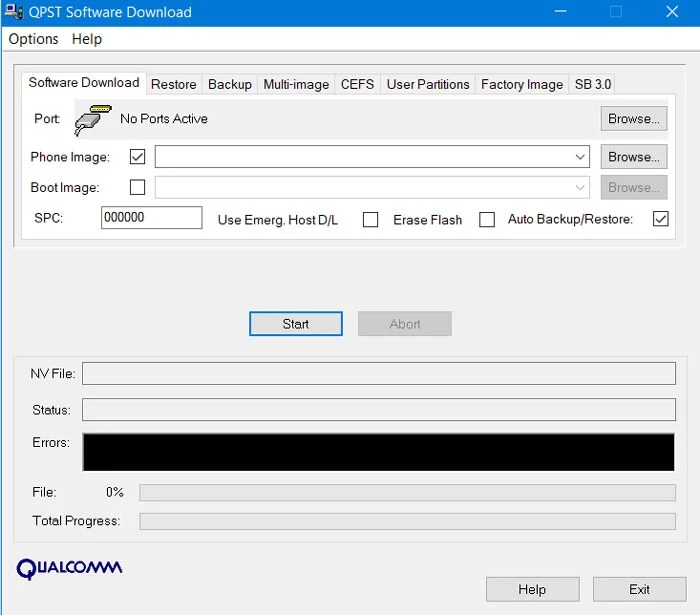This screenshot has width=700, height=615.
Task: Click Browse button for Boot Image
Action: 633,187
